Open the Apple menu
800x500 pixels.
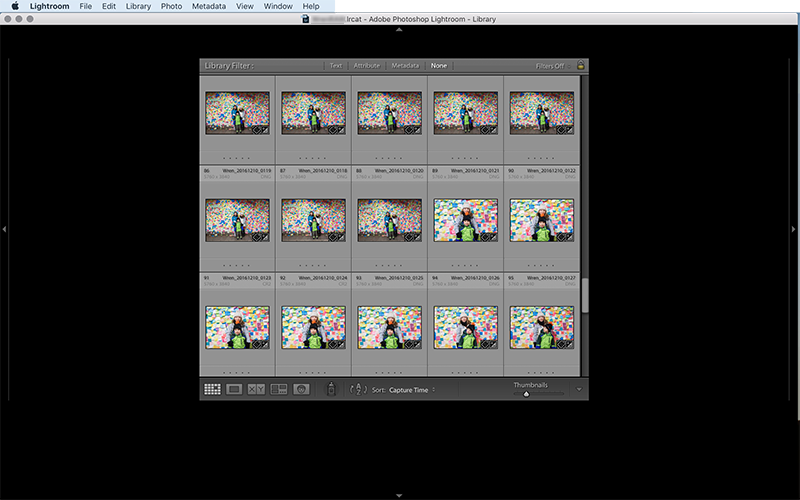15,6
